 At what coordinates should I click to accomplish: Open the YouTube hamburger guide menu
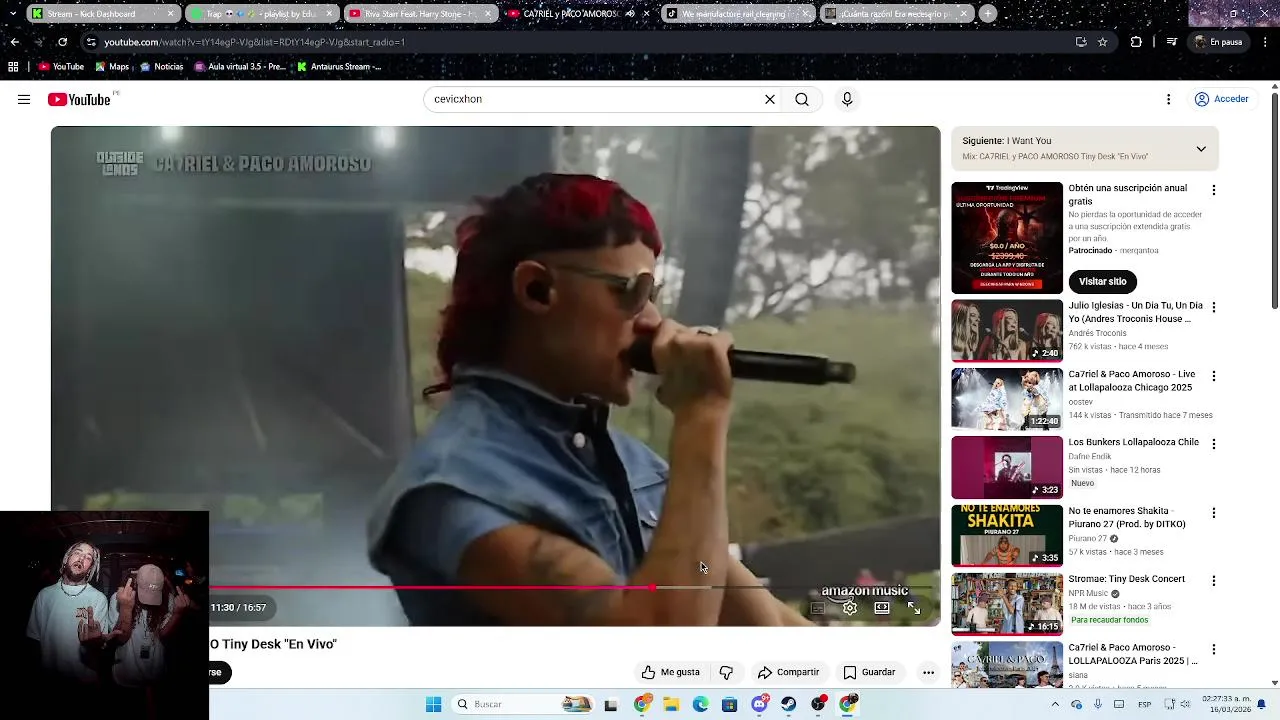coord(24,99)
